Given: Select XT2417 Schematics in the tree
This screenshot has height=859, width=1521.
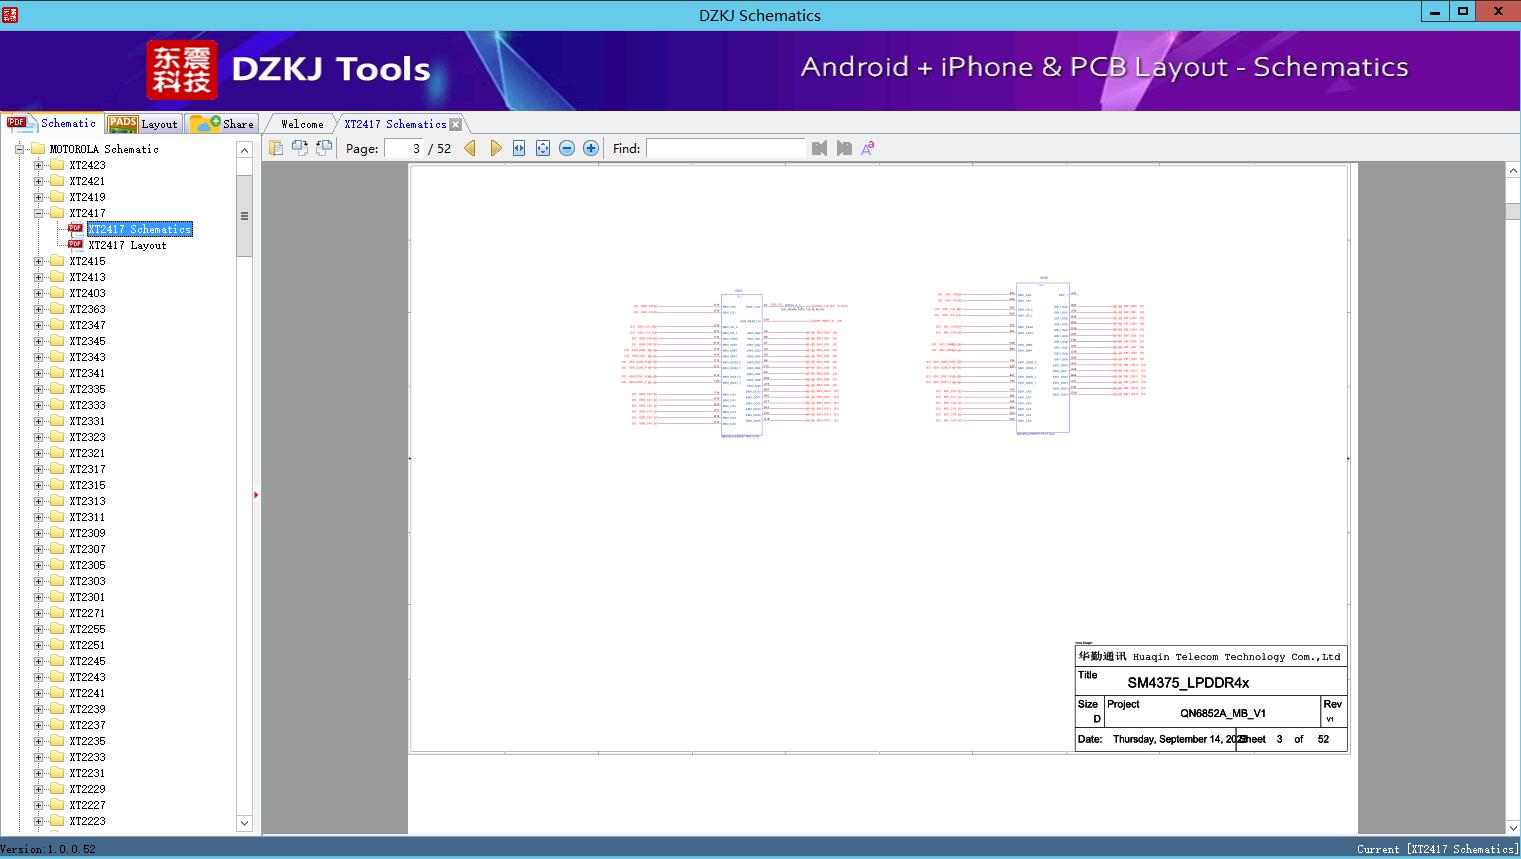Looking at the screenshot, I should coord(139,229).
